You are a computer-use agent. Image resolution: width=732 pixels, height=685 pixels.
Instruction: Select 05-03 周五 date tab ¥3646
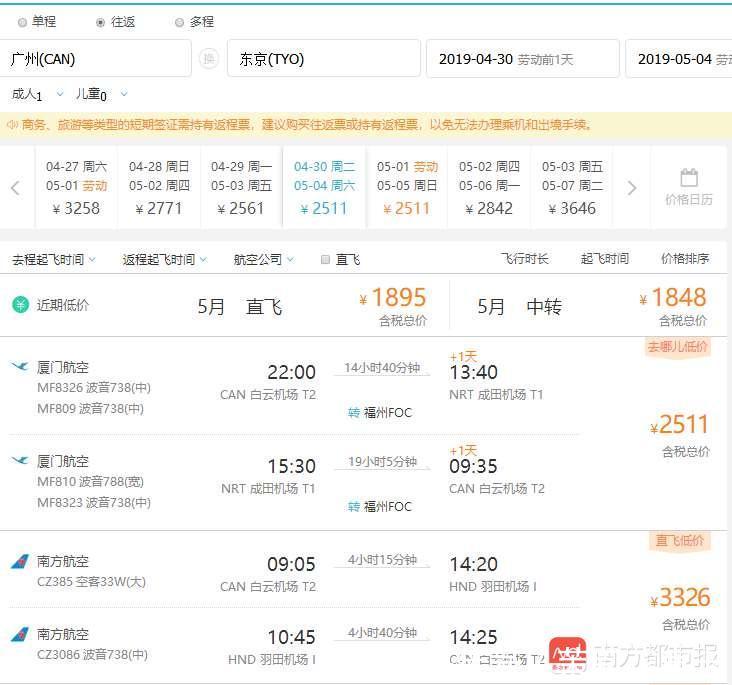point(572,188)
